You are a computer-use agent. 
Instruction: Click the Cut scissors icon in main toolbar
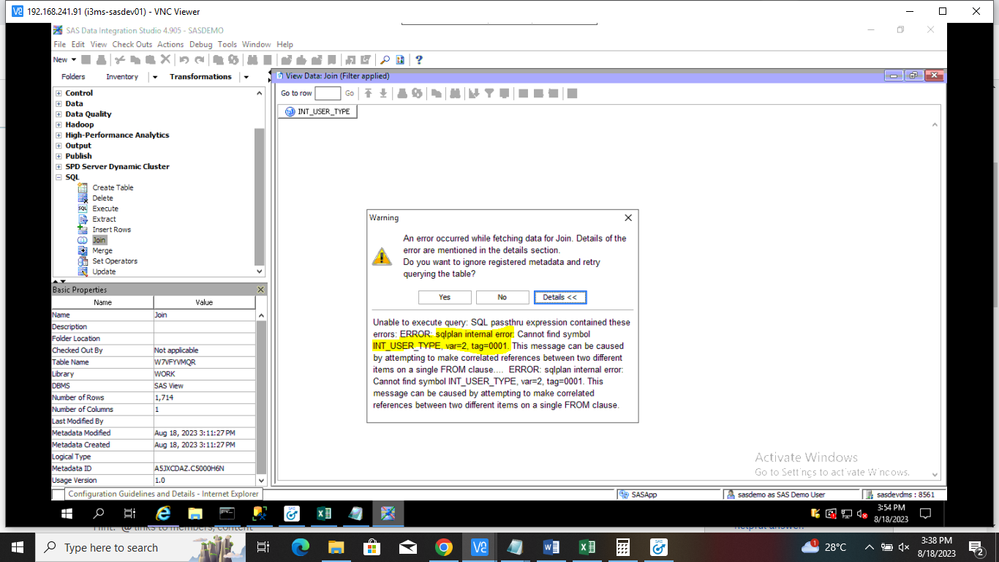click(x=120, y=60)
